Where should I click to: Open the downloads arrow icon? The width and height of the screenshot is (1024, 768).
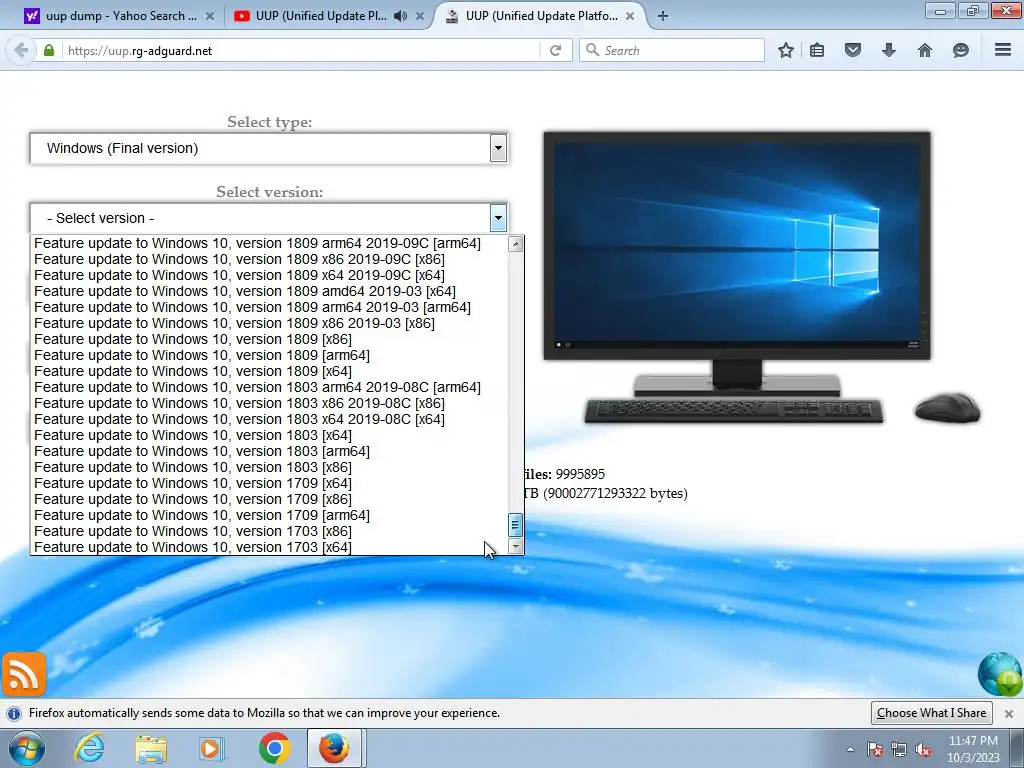pyautogui.click(x=889, y=50)
